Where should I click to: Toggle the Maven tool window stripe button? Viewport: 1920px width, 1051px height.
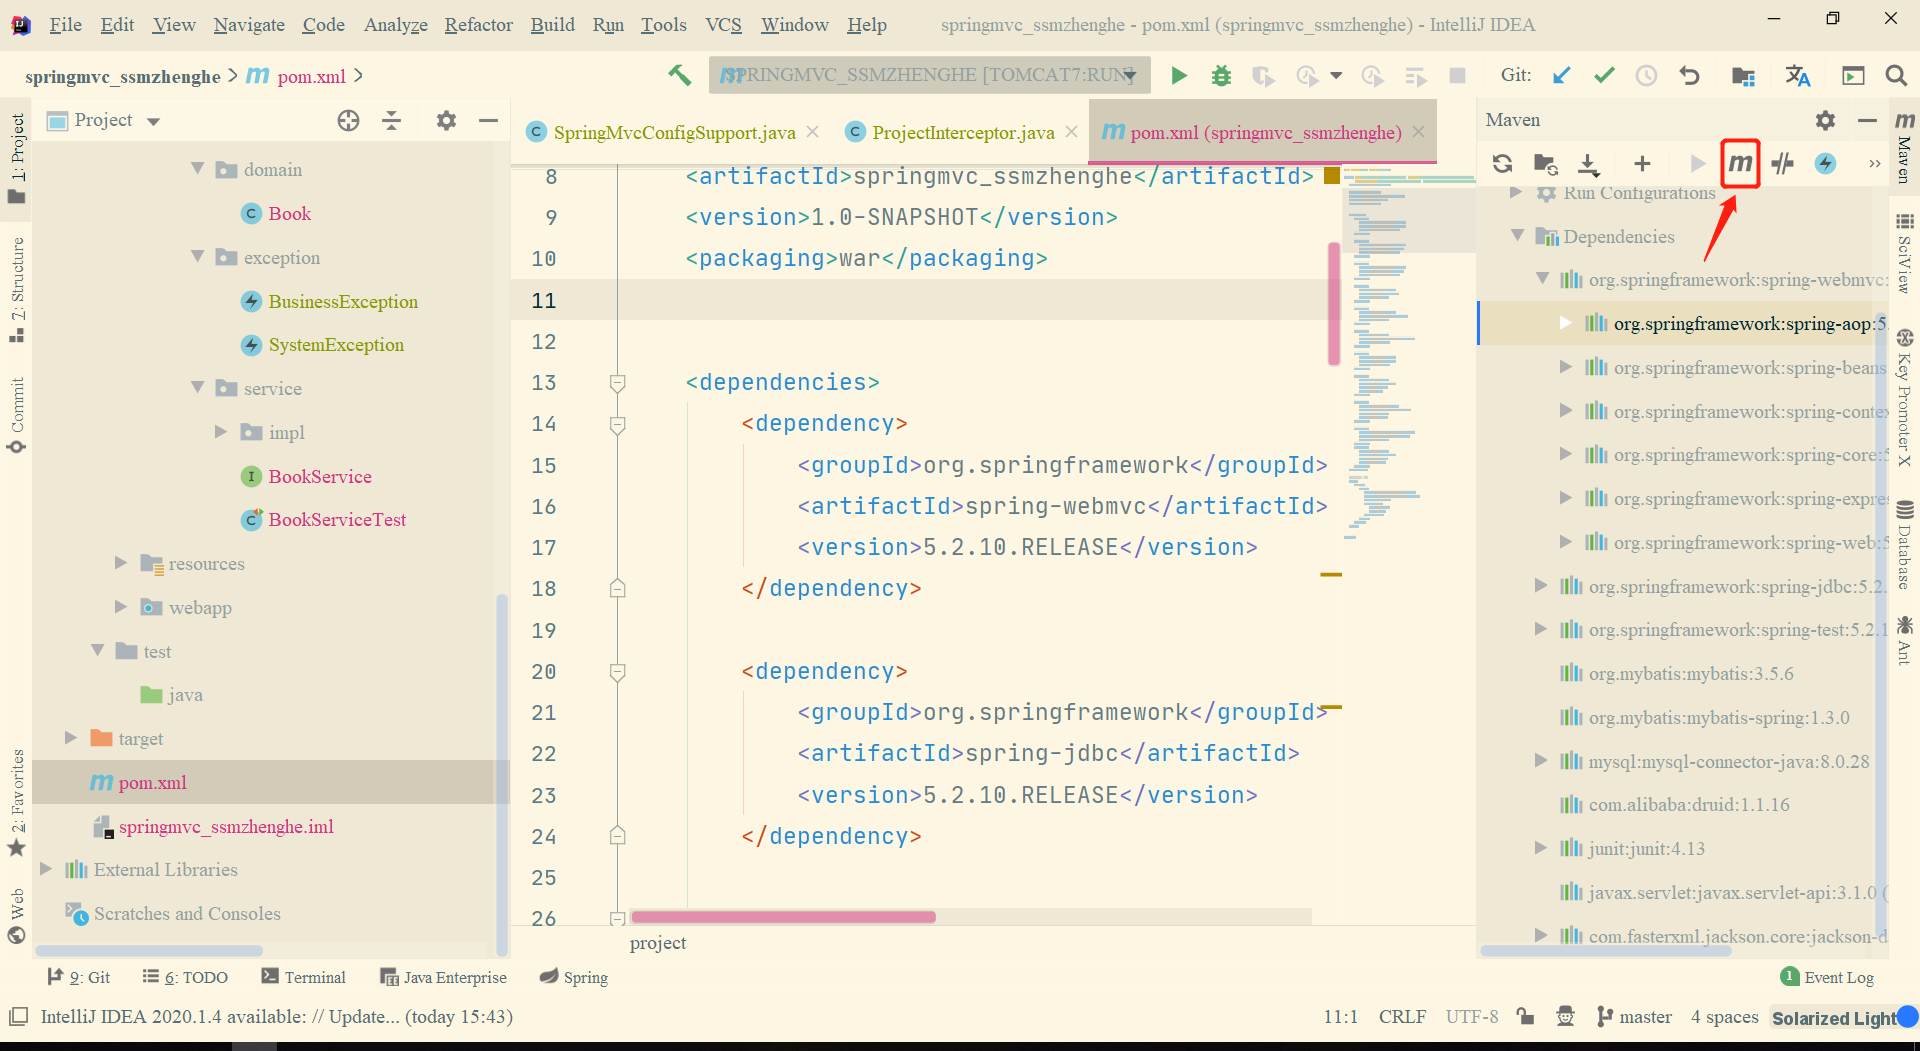tap(1904, 147)
